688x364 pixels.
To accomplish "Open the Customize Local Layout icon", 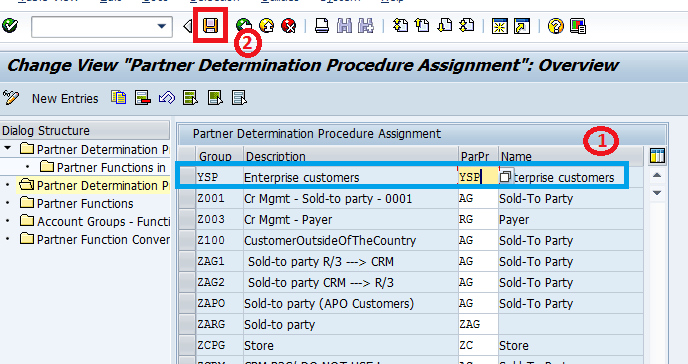I will tap(578, 26).
